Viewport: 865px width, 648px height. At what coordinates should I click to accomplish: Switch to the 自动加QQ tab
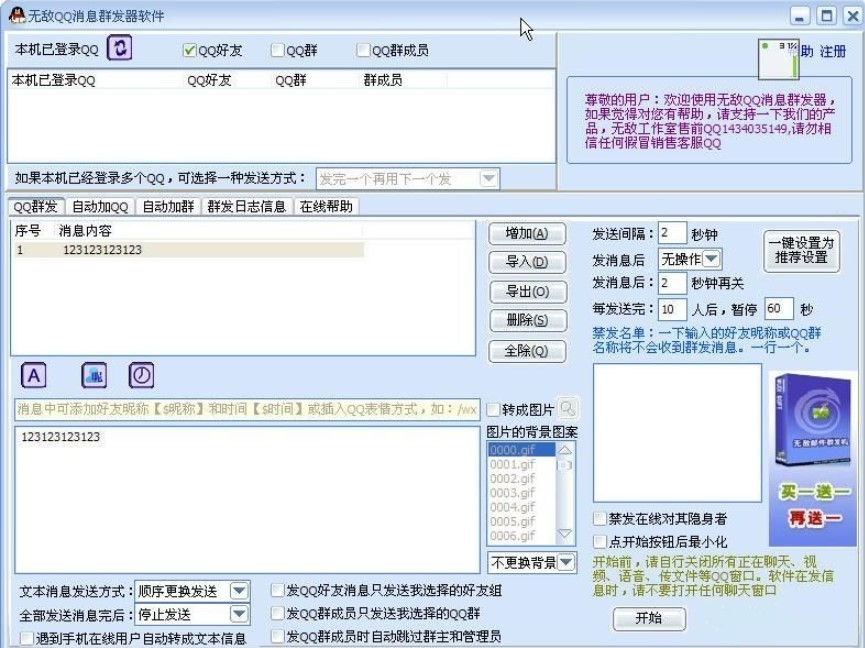point(100,207)
